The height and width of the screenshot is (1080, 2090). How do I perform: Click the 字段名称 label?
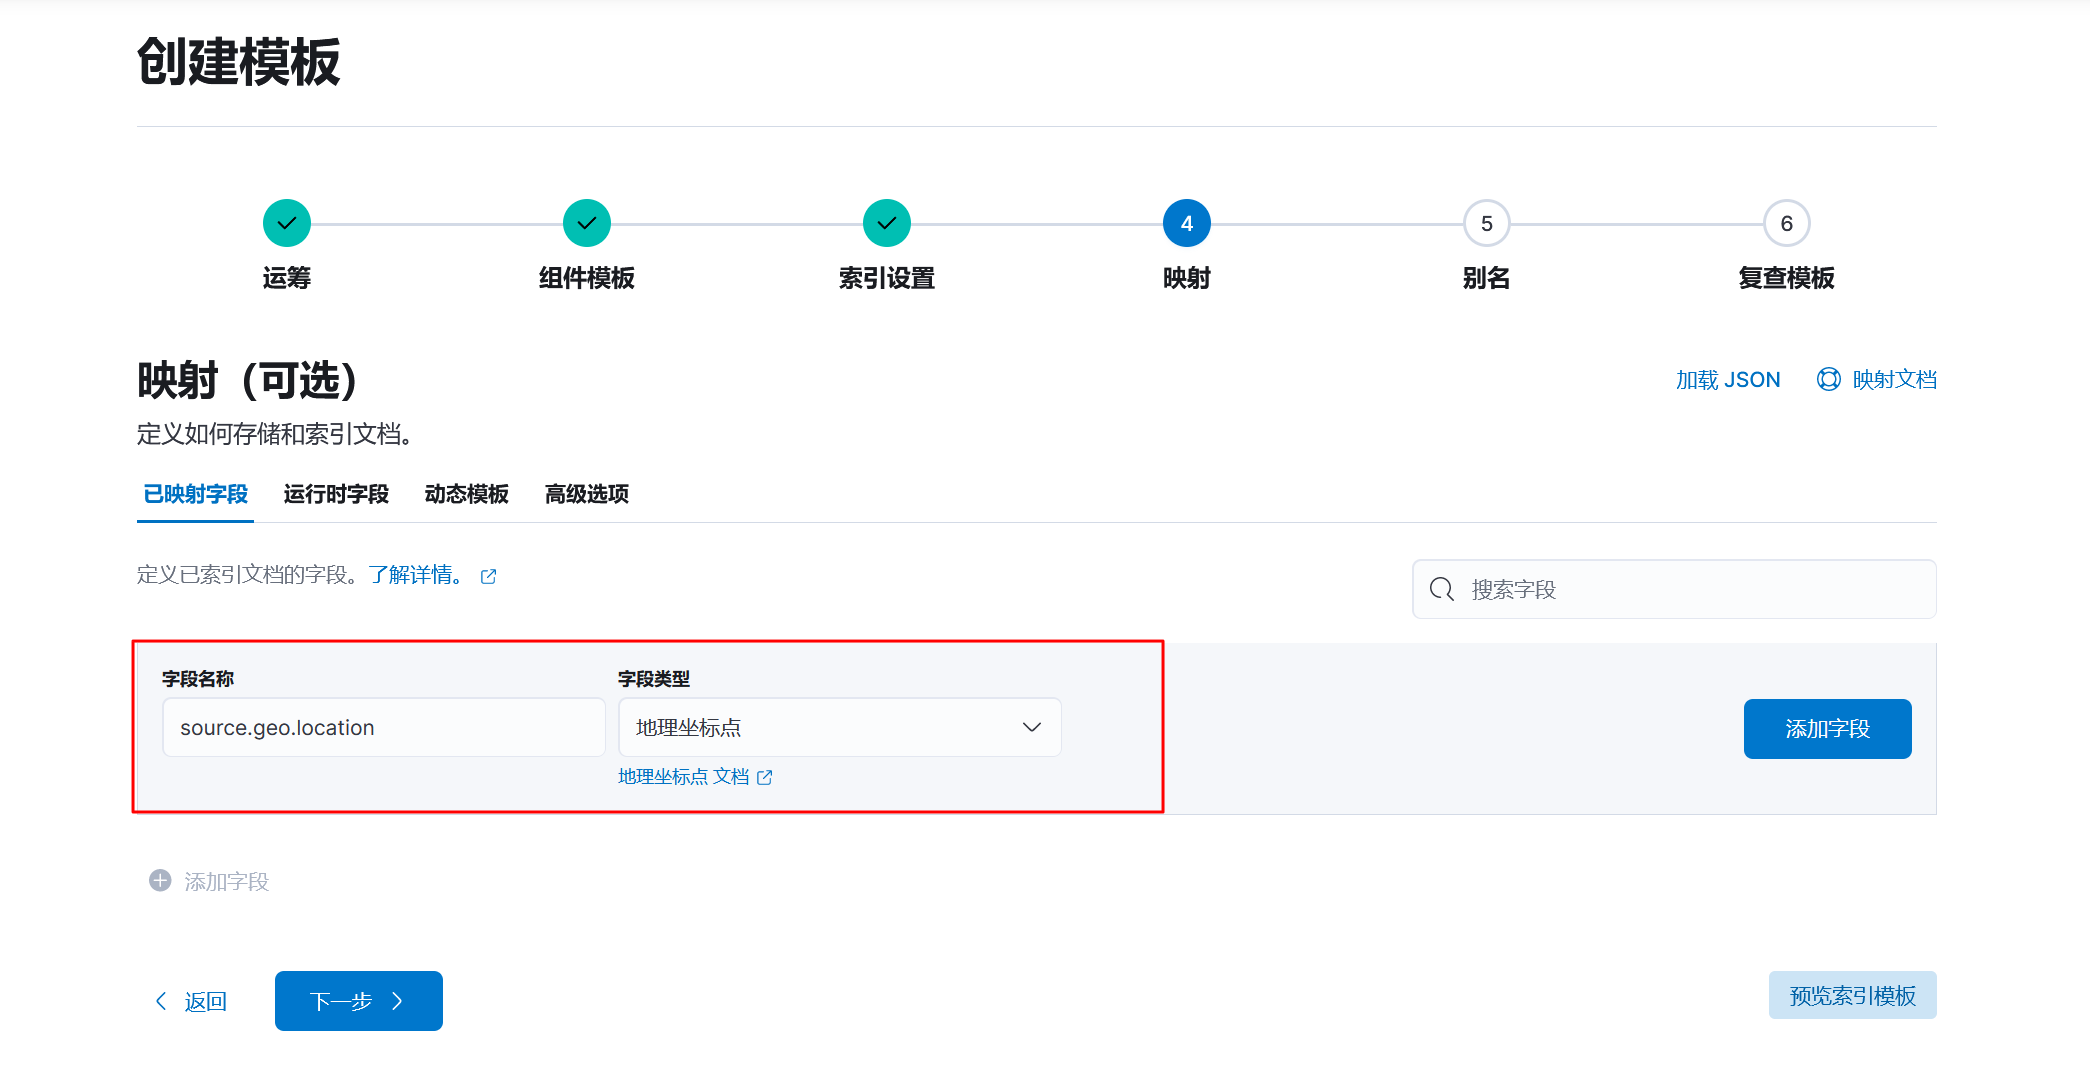point(198,679)
